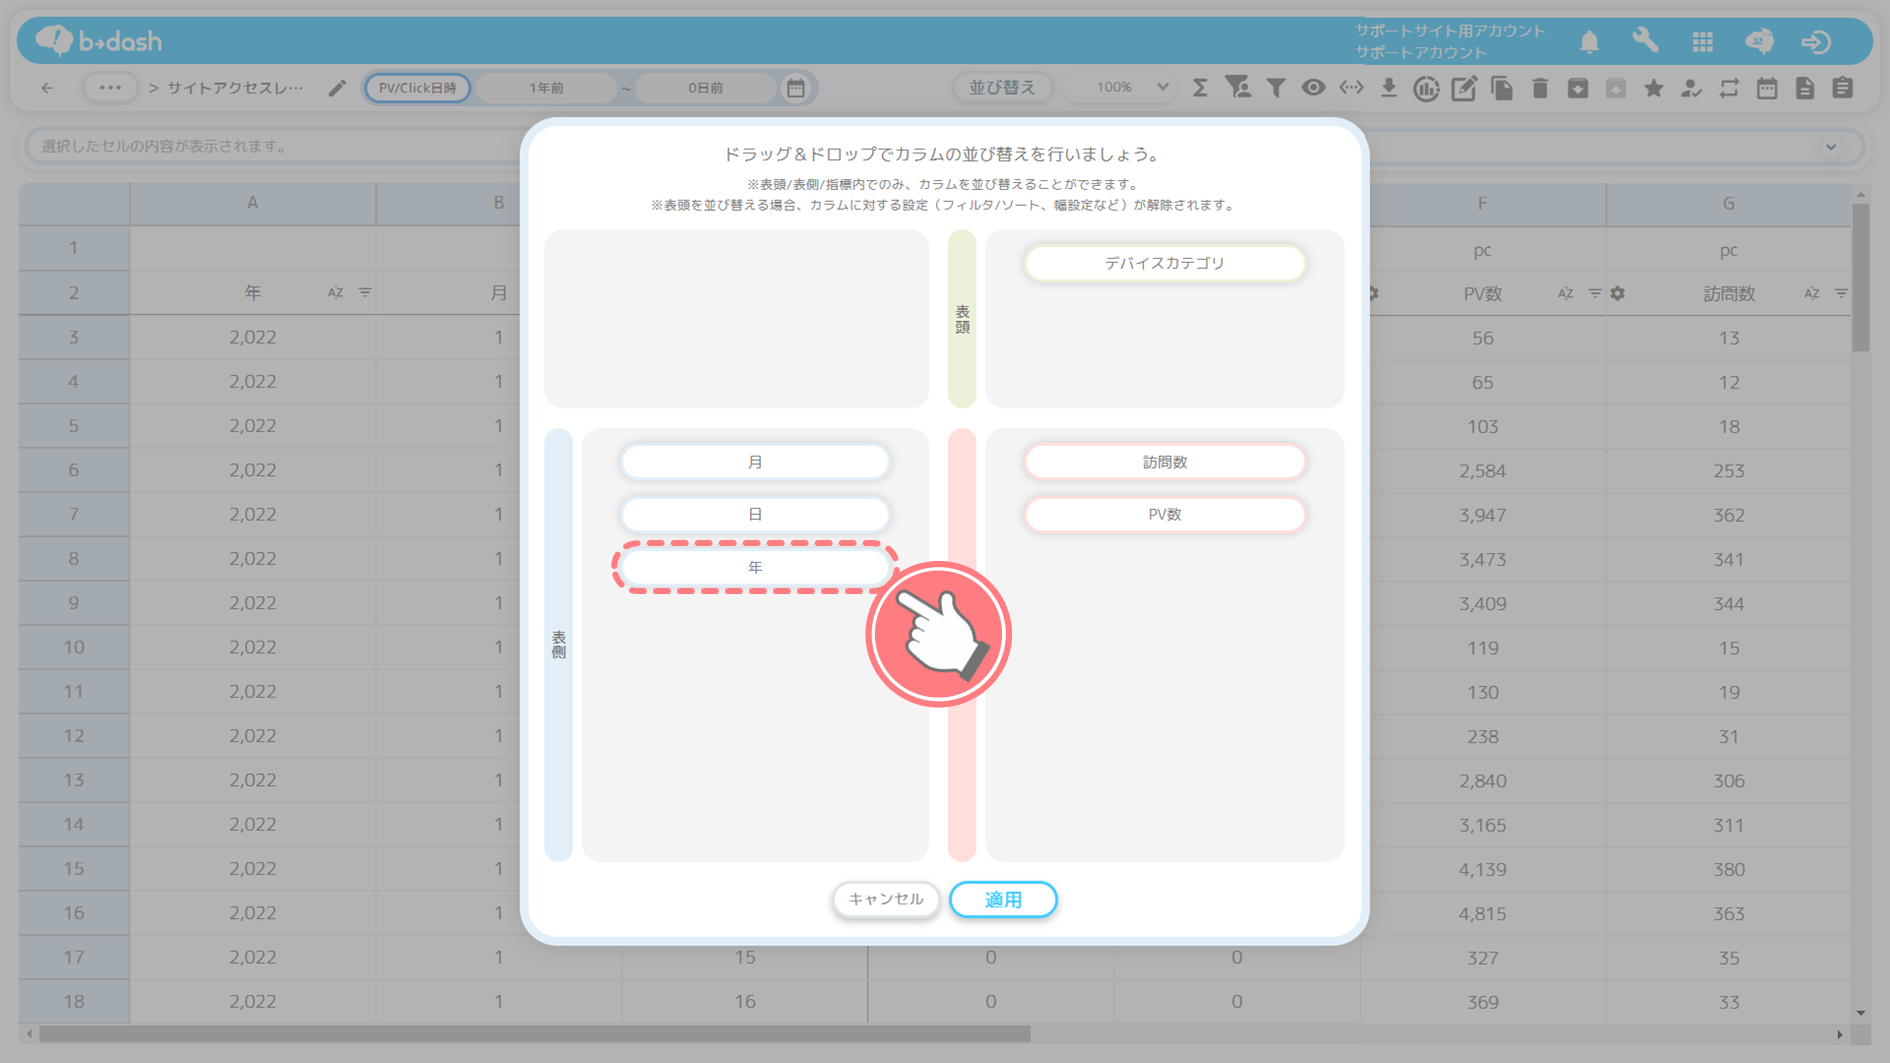This screenshot has height=1063, width=1890.
Task: Click the 並び替え button in toolbar
Action: point(1002,88)
